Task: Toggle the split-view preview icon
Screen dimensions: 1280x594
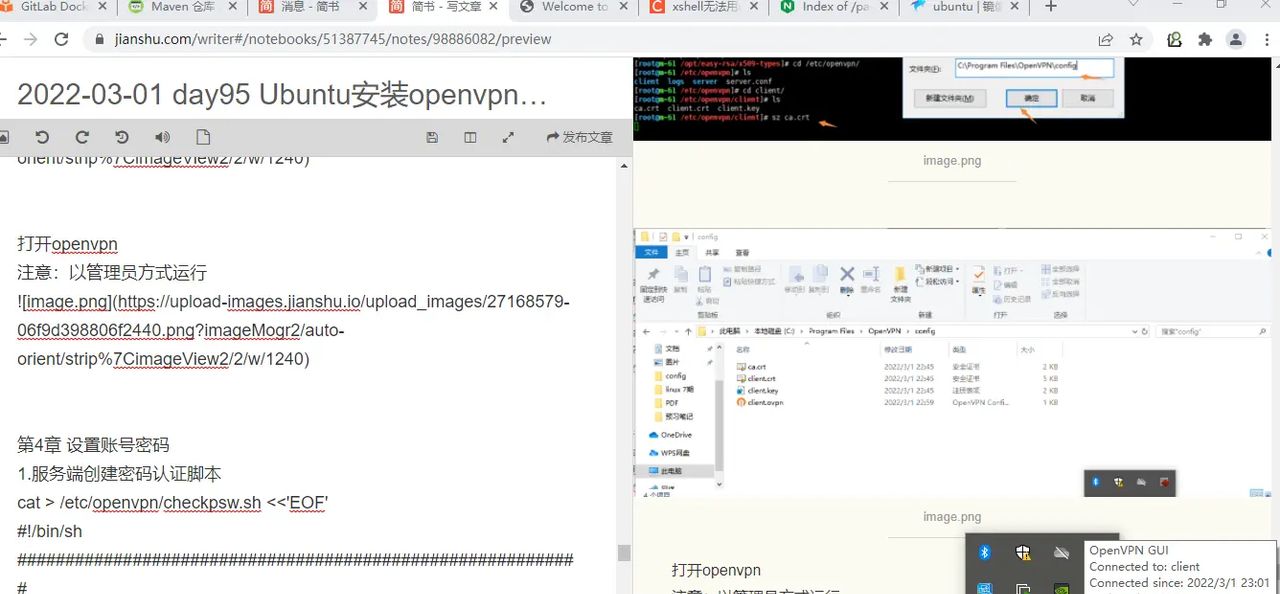Action: tap(470, 137)
